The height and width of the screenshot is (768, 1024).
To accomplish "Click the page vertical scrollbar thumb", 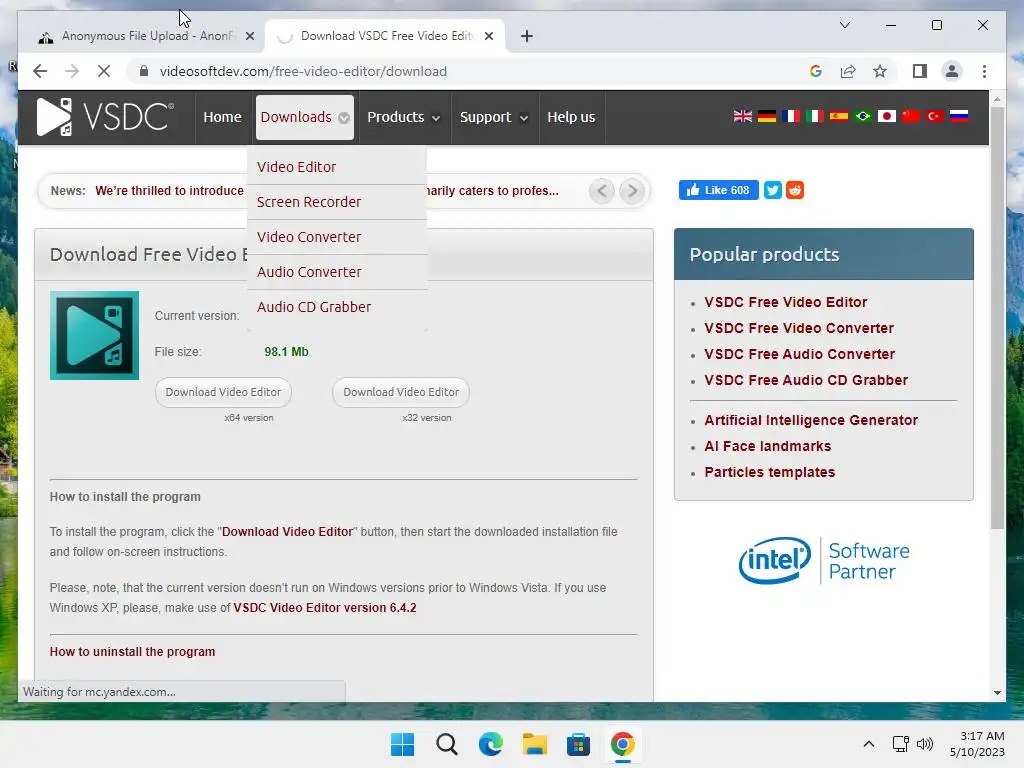I will click(x=997, y=317).
